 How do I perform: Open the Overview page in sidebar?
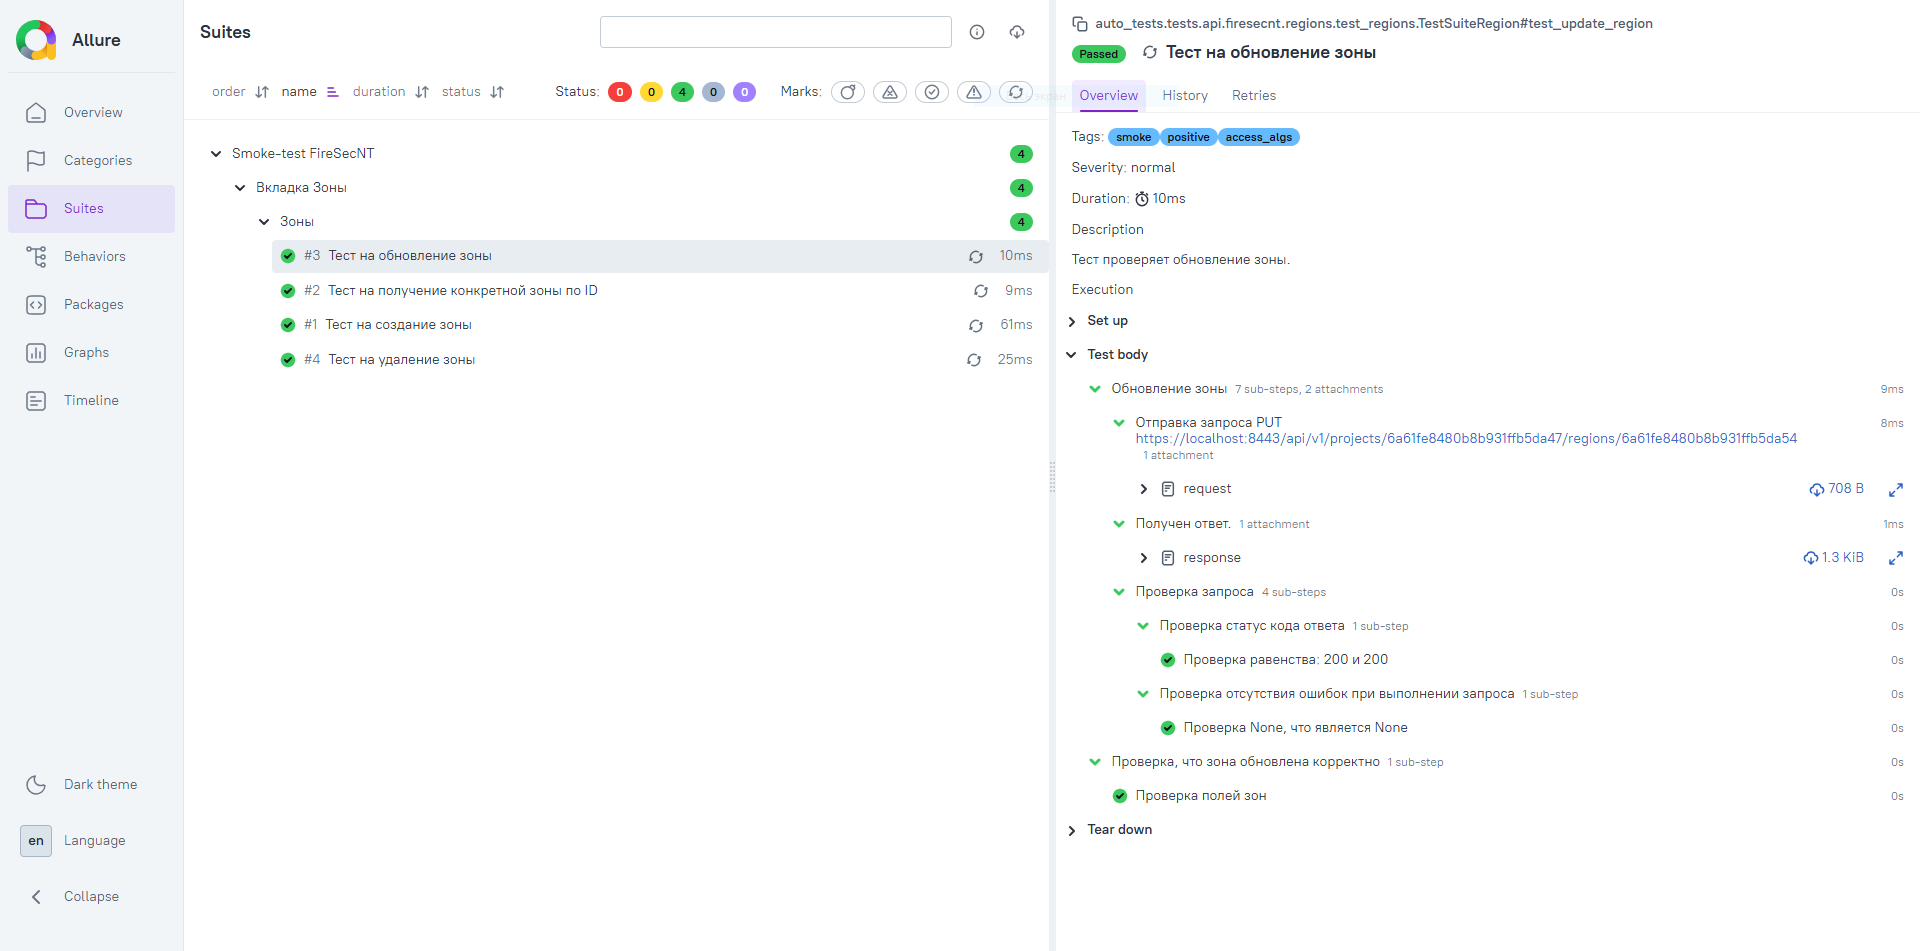pyautogui.click(x=91, y=113)
